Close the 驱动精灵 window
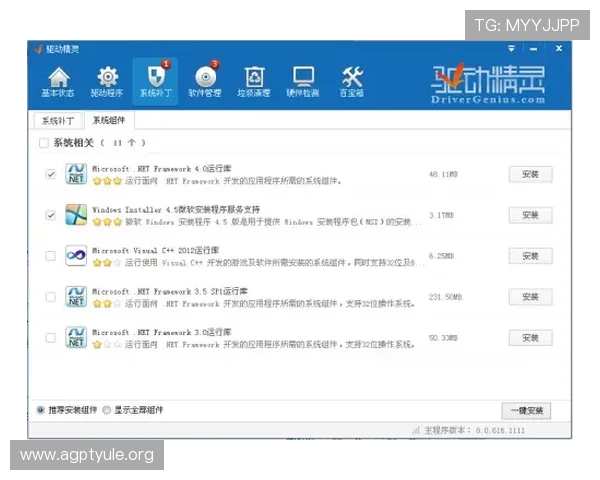 559,49
